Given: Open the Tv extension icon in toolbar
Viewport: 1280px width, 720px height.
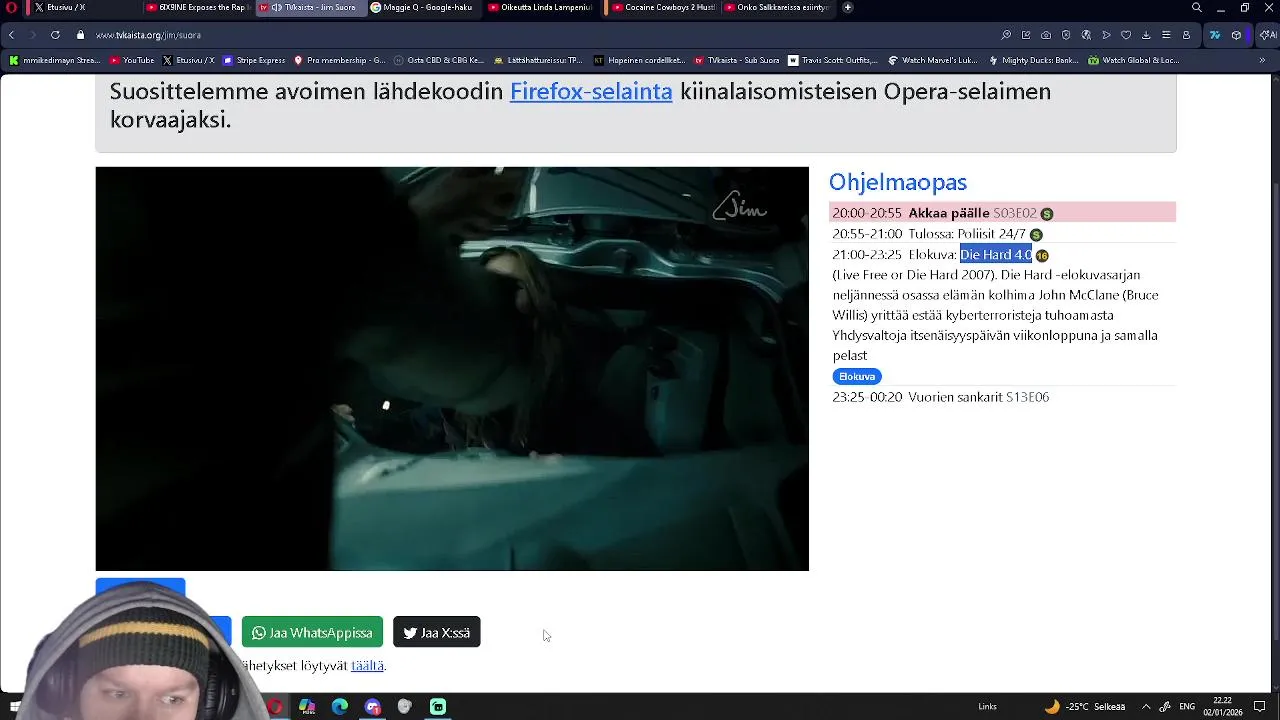Looking at the screenshot, I should (1214, 35).
